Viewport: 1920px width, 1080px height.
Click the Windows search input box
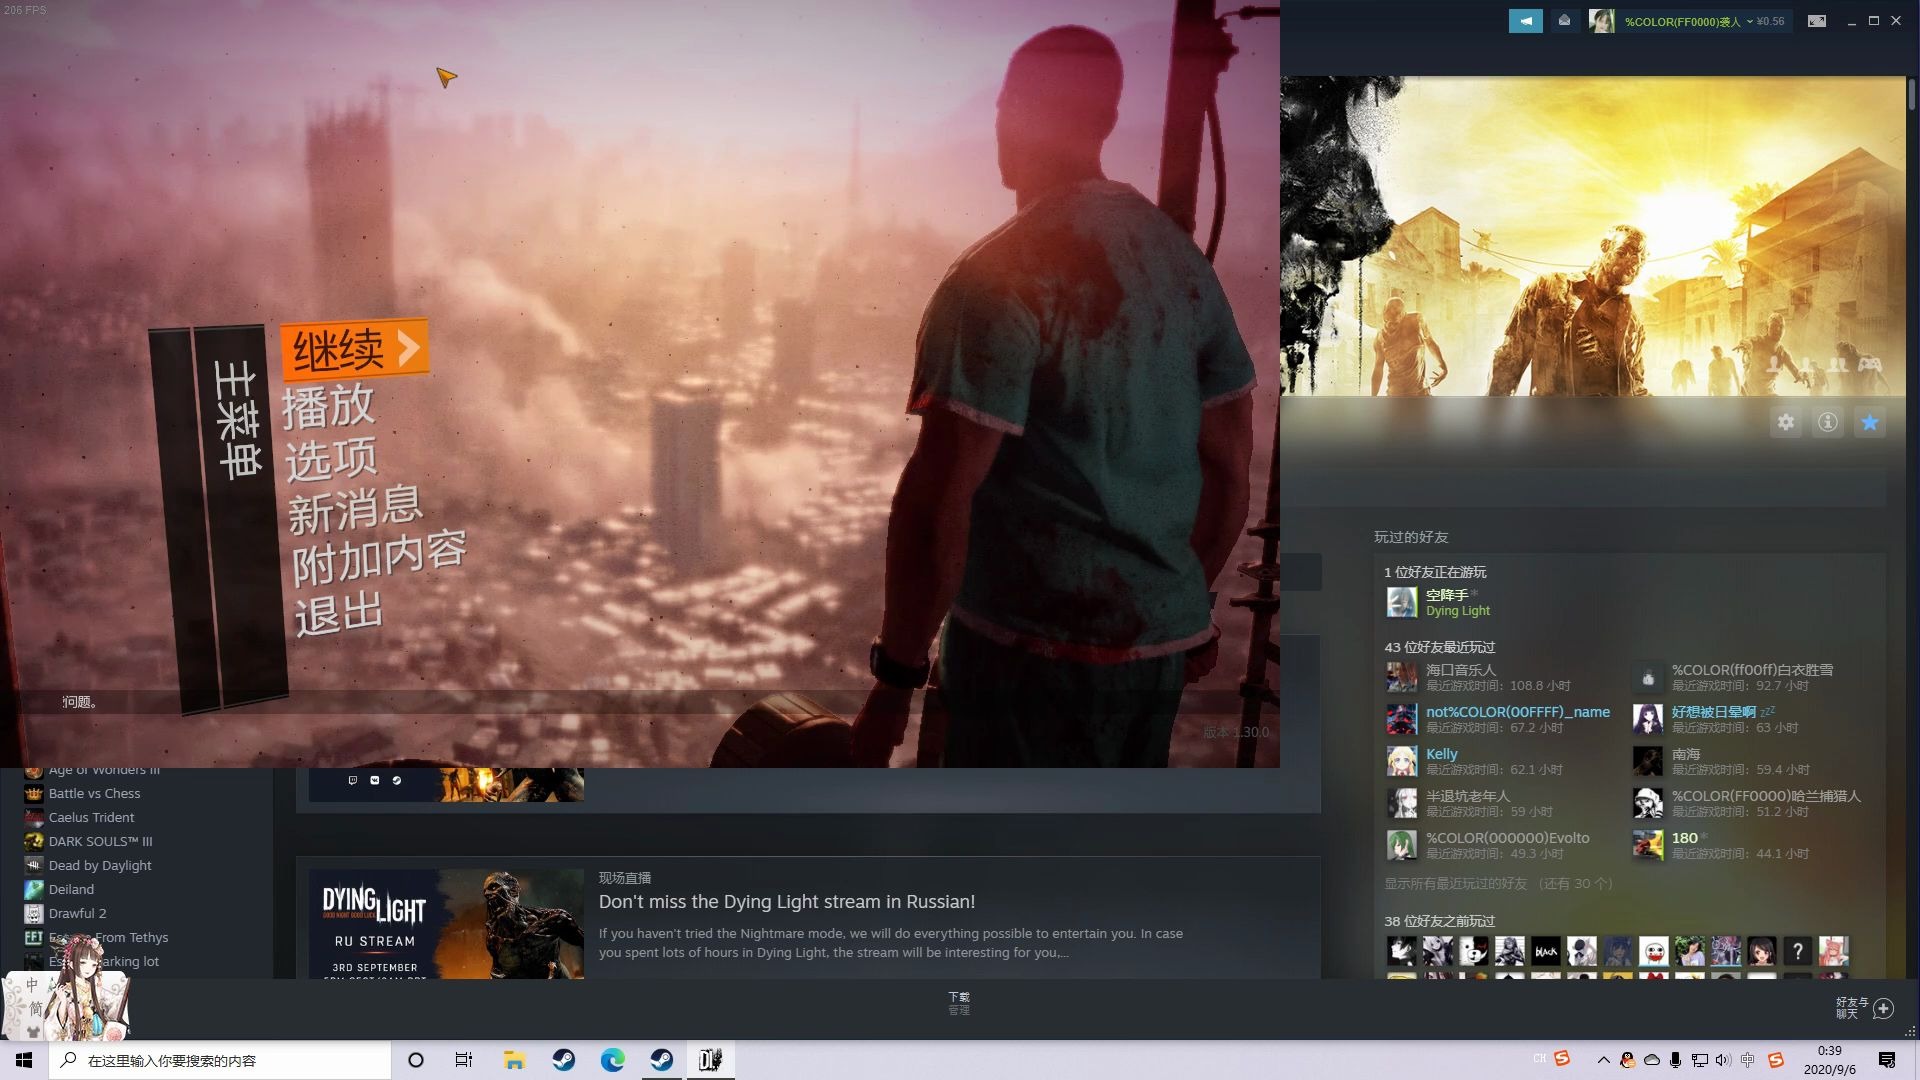(222, 1060)
